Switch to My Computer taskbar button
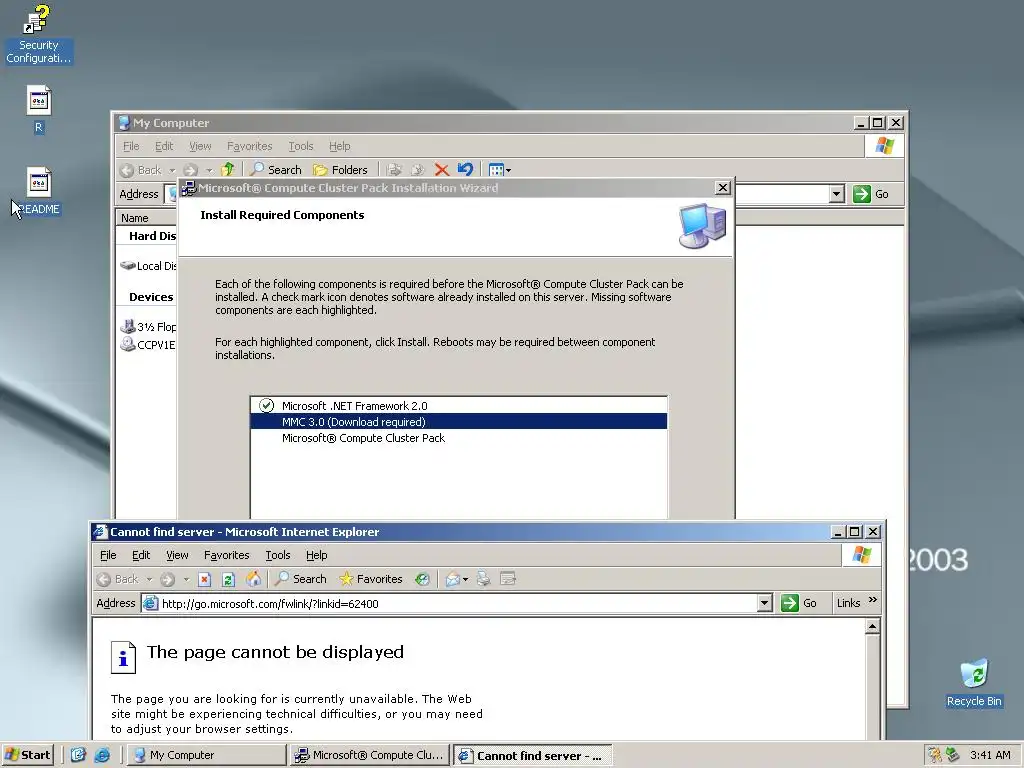 206,755
